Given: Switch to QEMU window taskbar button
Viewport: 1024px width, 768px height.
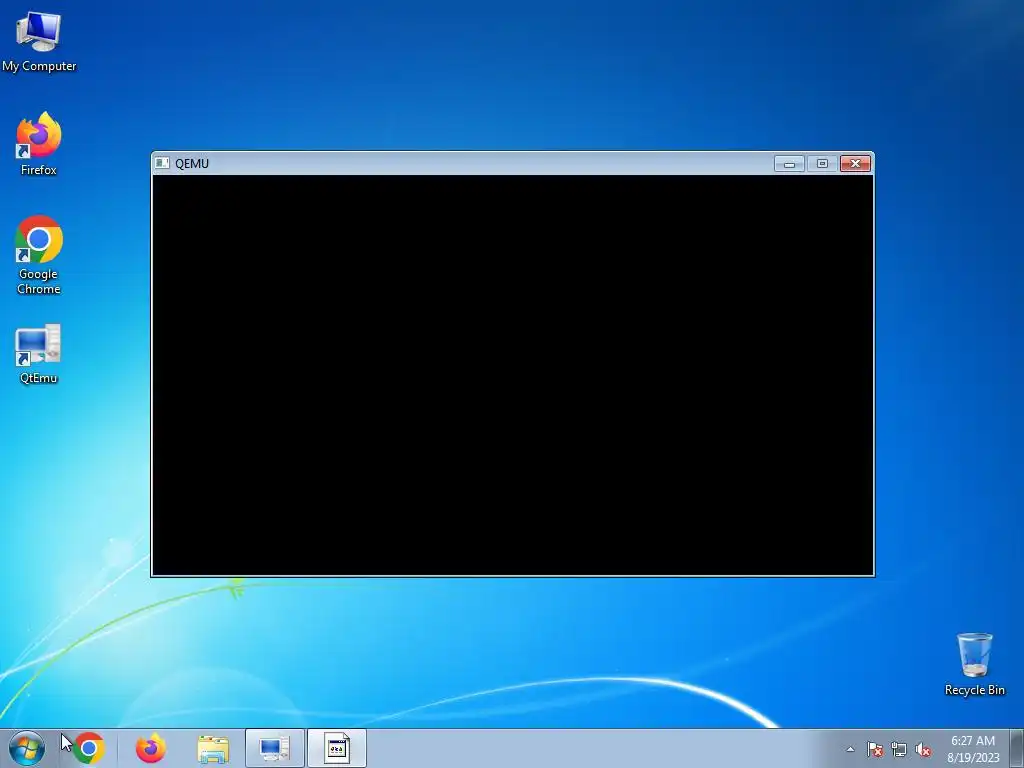Looking at the screenshot, I should (336, 748).
